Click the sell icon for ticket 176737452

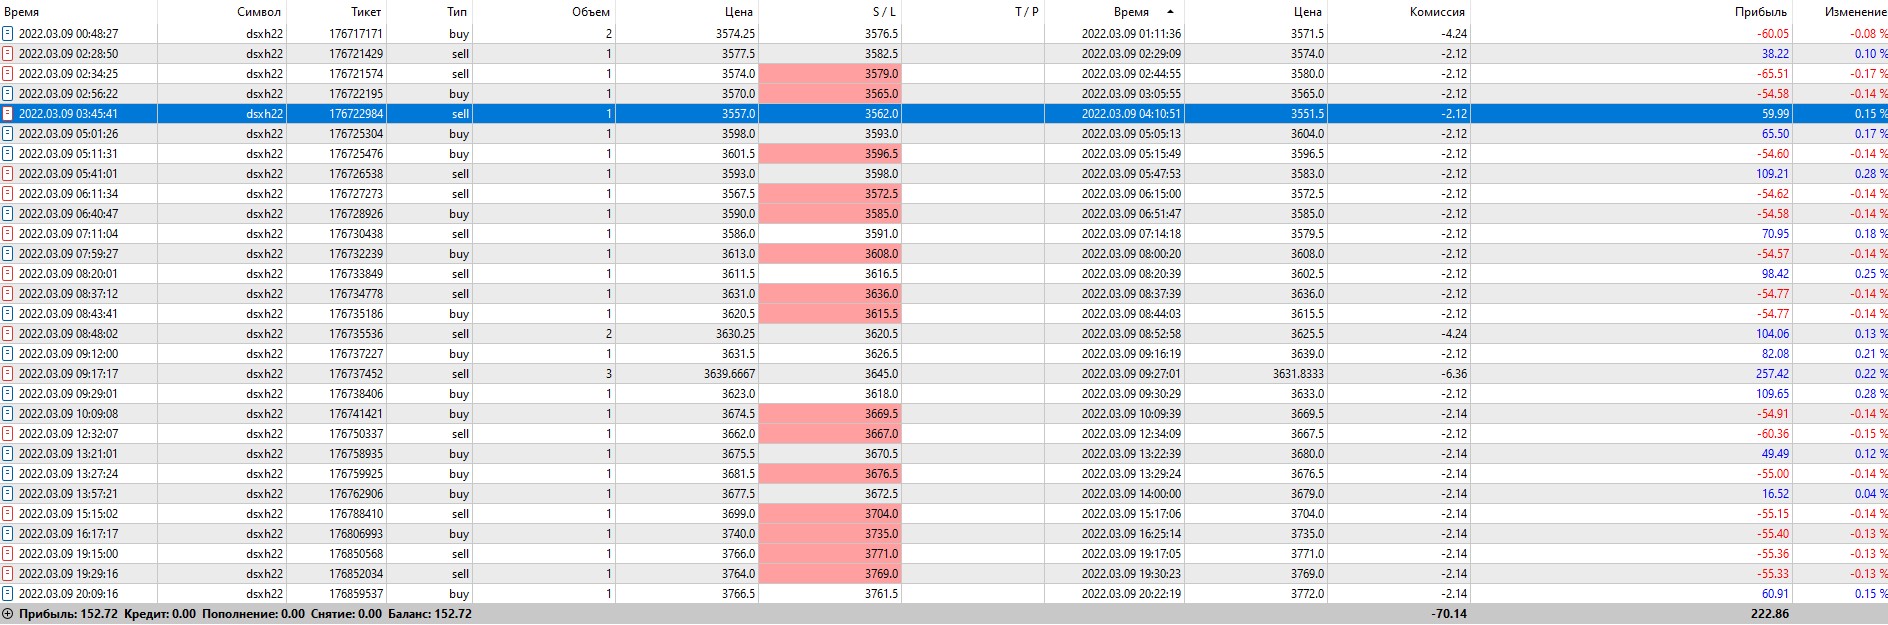(x=8, y=374)
